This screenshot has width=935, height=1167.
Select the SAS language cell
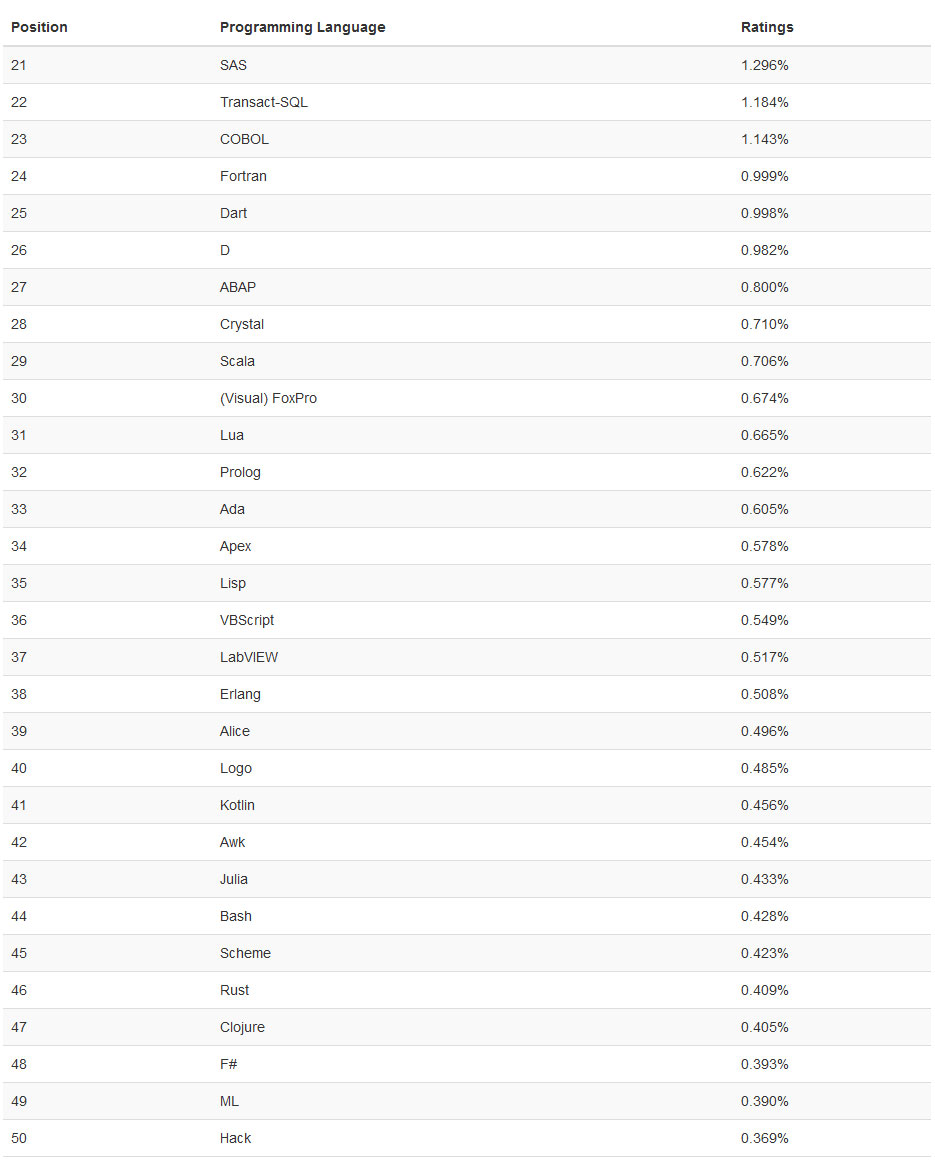(x=233, y=65)
